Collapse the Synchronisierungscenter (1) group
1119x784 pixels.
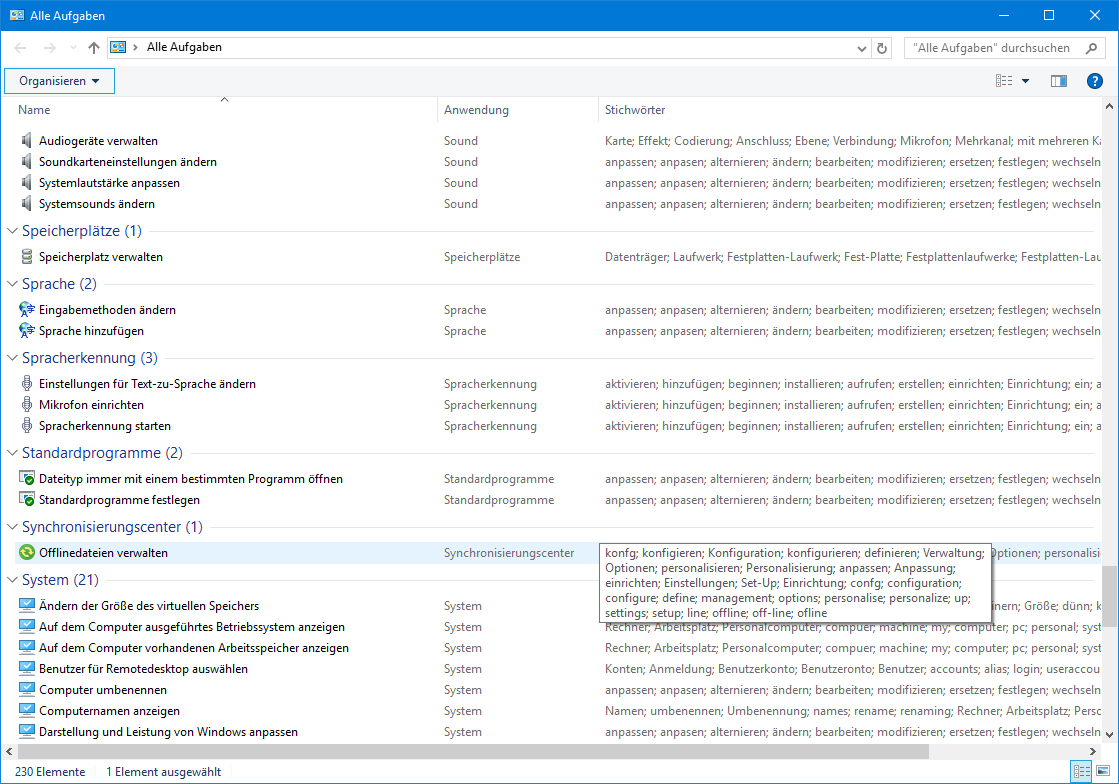pyautogui.click(x=12, y=526)
